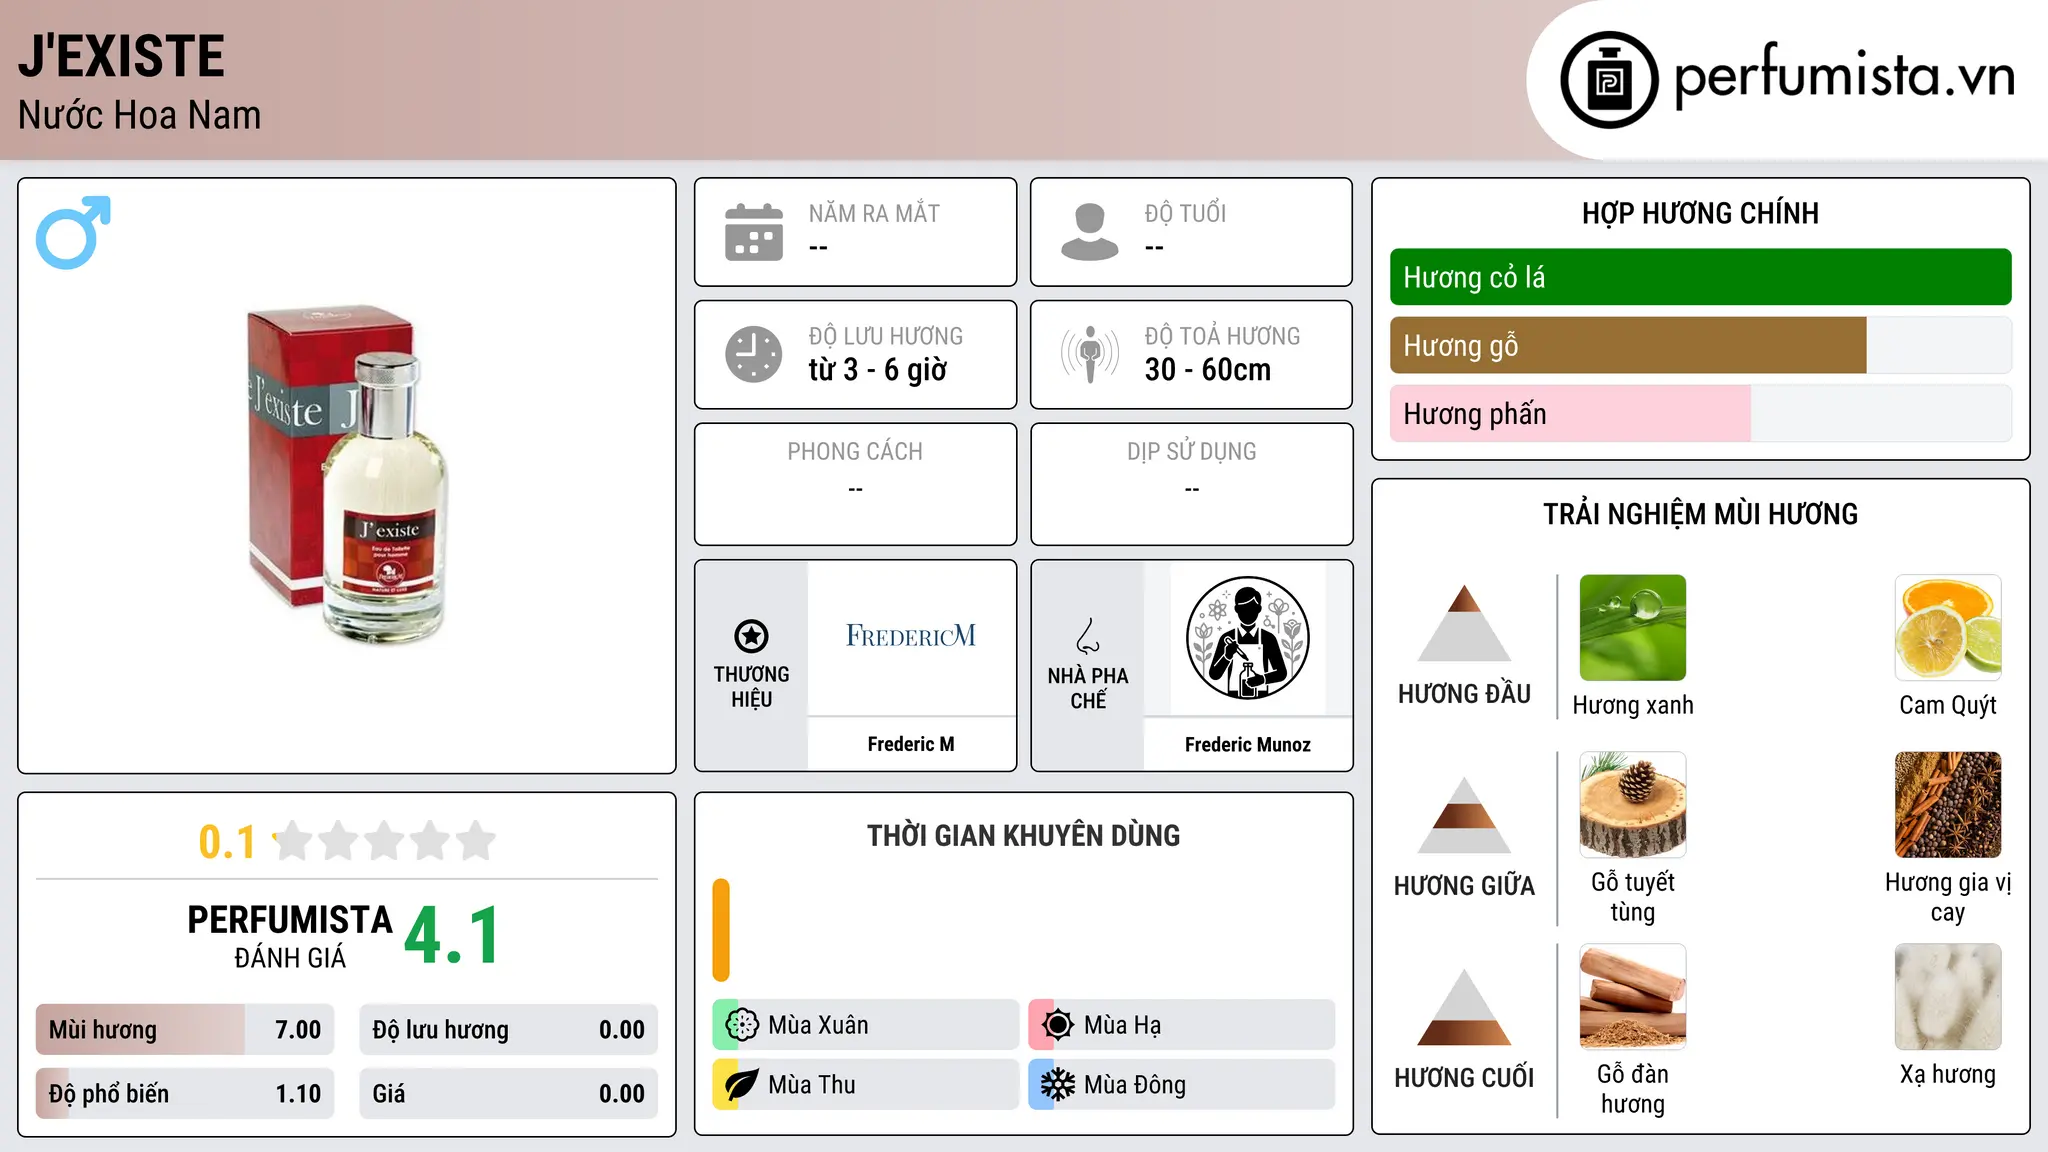Screen dimensions: 2048x1152
Task: Click the star badge icon above Thương hiệu
Action: pyautogui.click(x=751, y=636)
